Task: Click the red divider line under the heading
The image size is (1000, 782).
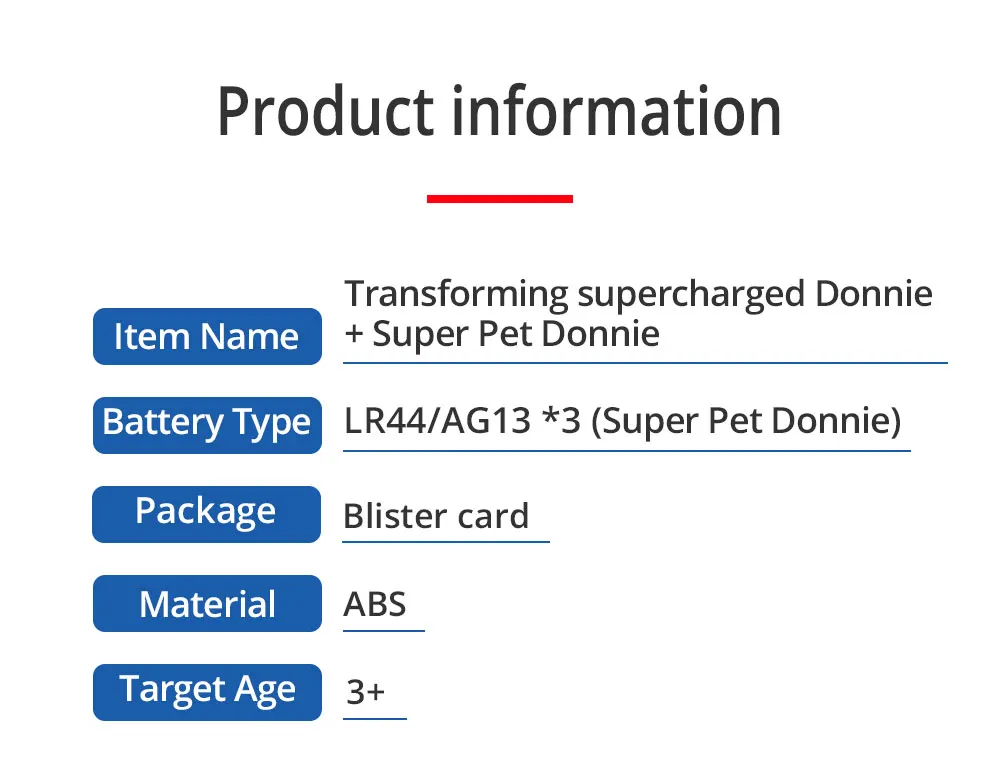Action: [x=499, y=199]
